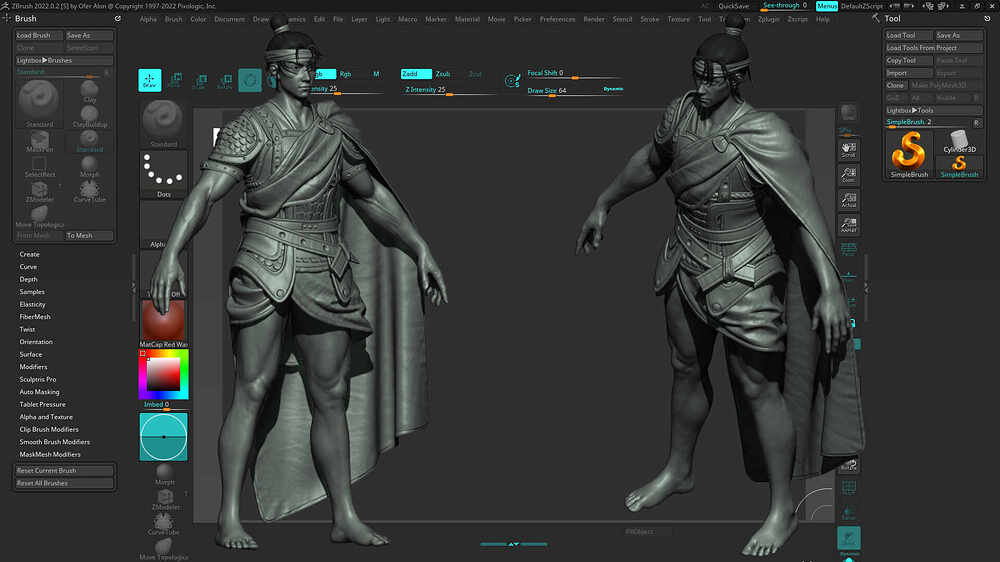Image resolution: width=1000 pixels, height=562 pixels.
Task: Open the large Standard brush selector on shelf
Action: tap(163, 124)
